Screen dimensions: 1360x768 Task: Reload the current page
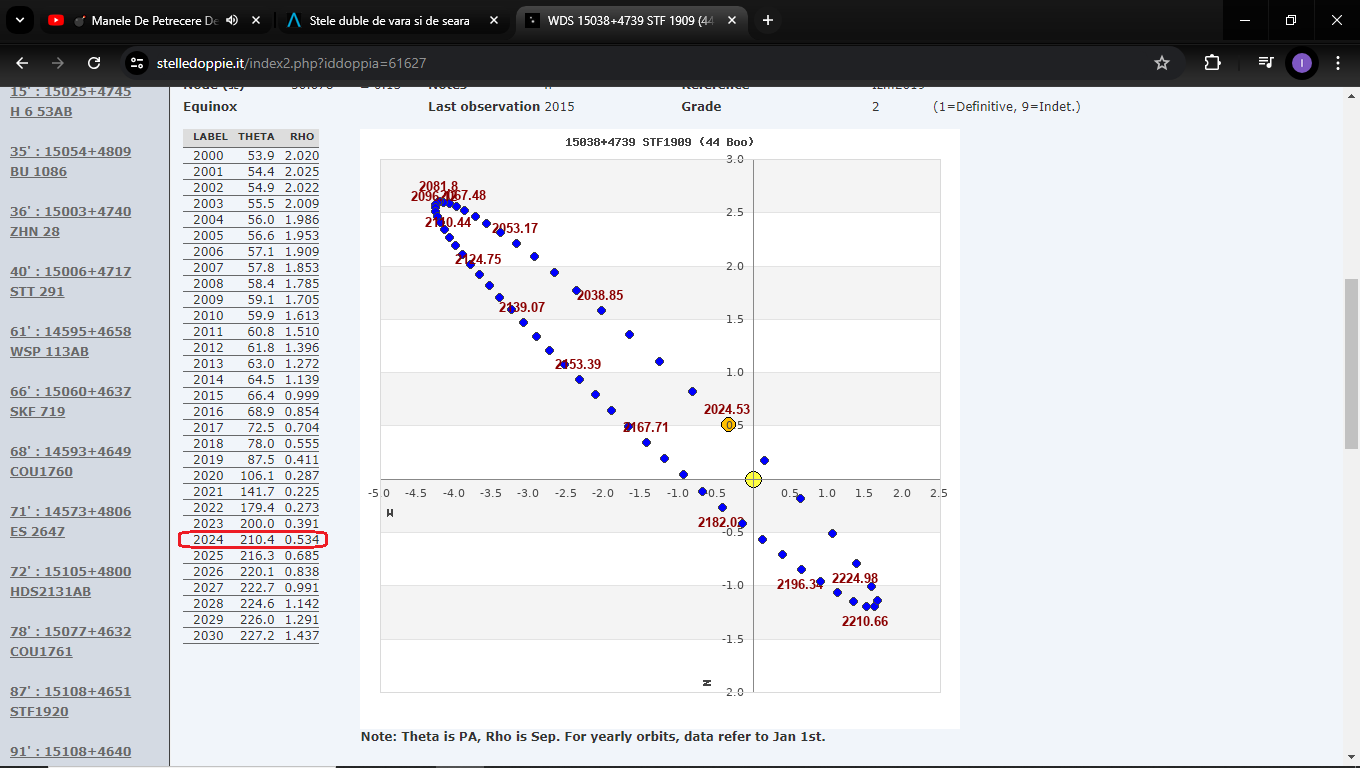(94, 63)
